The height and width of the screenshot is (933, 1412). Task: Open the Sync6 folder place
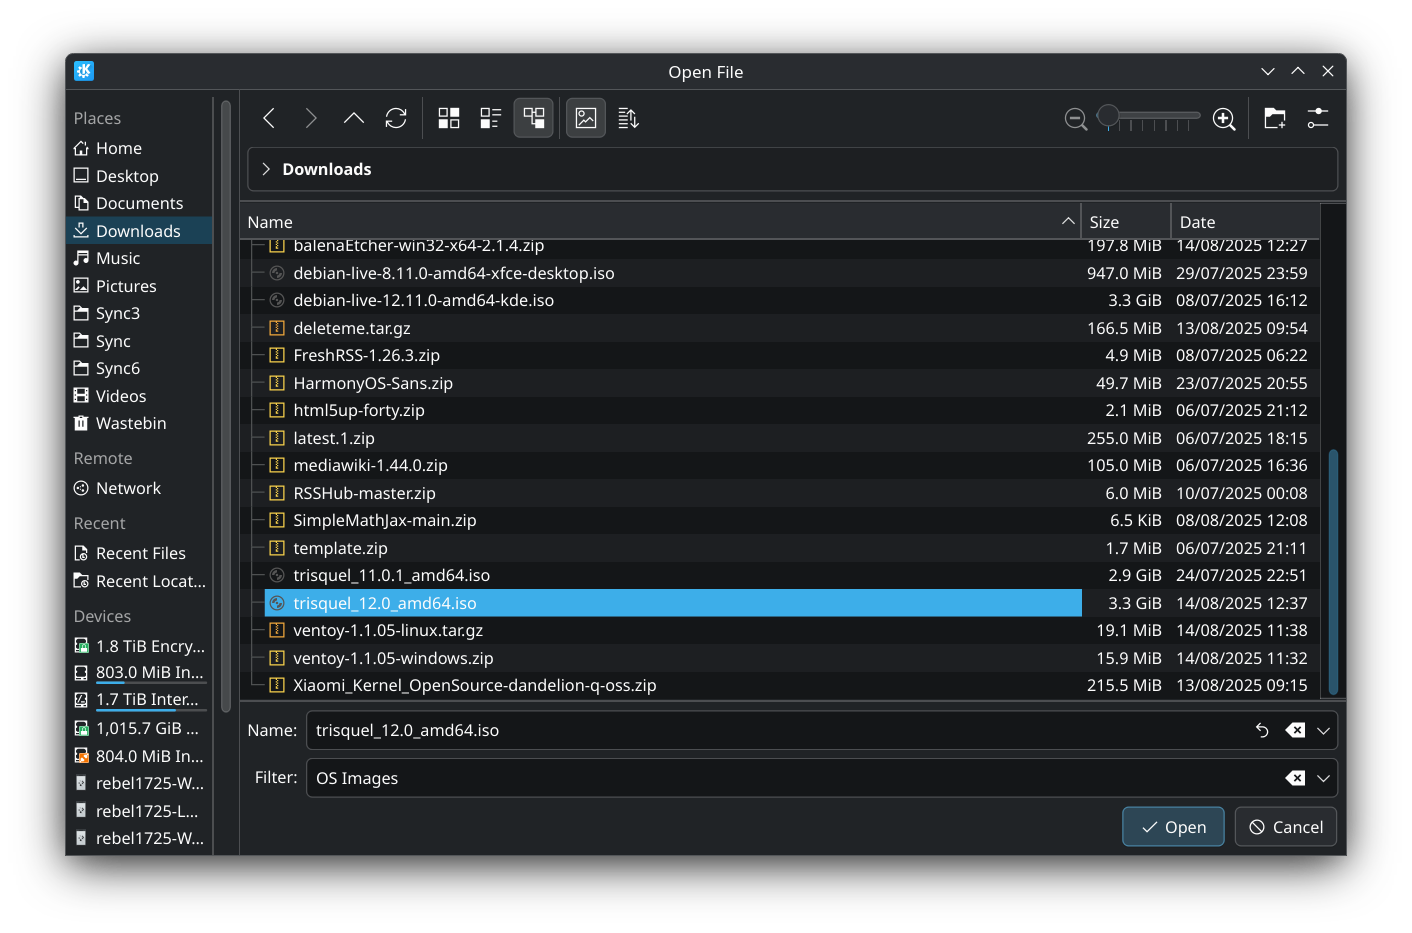point(139,368)
